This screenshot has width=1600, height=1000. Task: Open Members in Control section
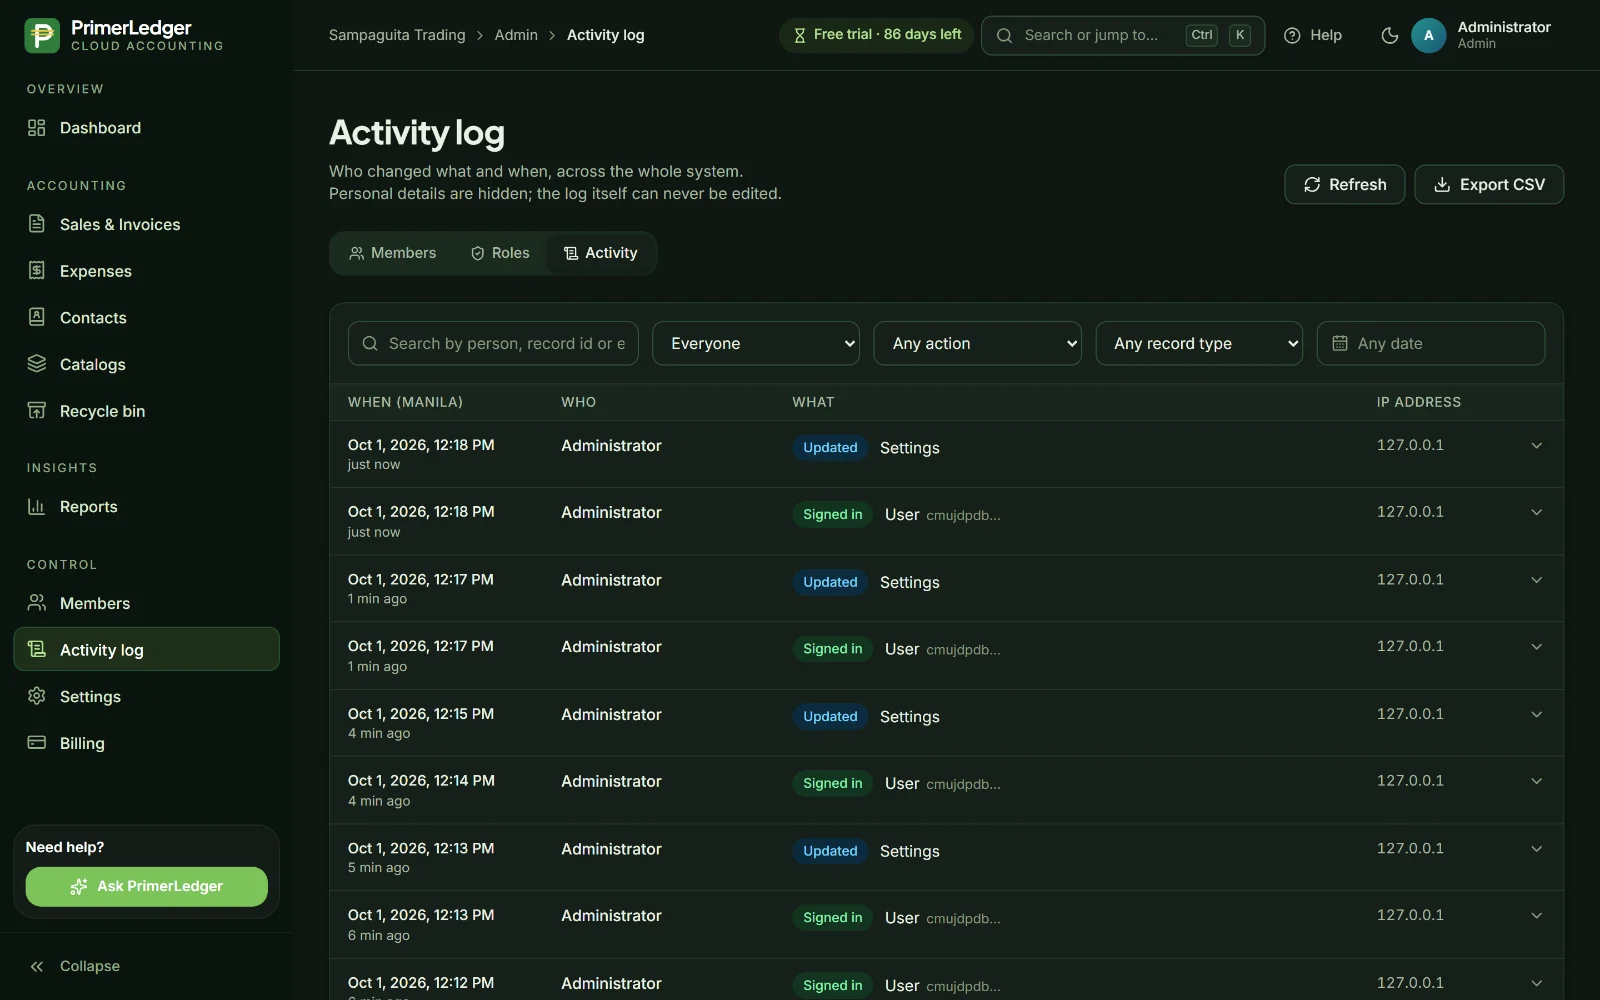[x=146, y=603]
